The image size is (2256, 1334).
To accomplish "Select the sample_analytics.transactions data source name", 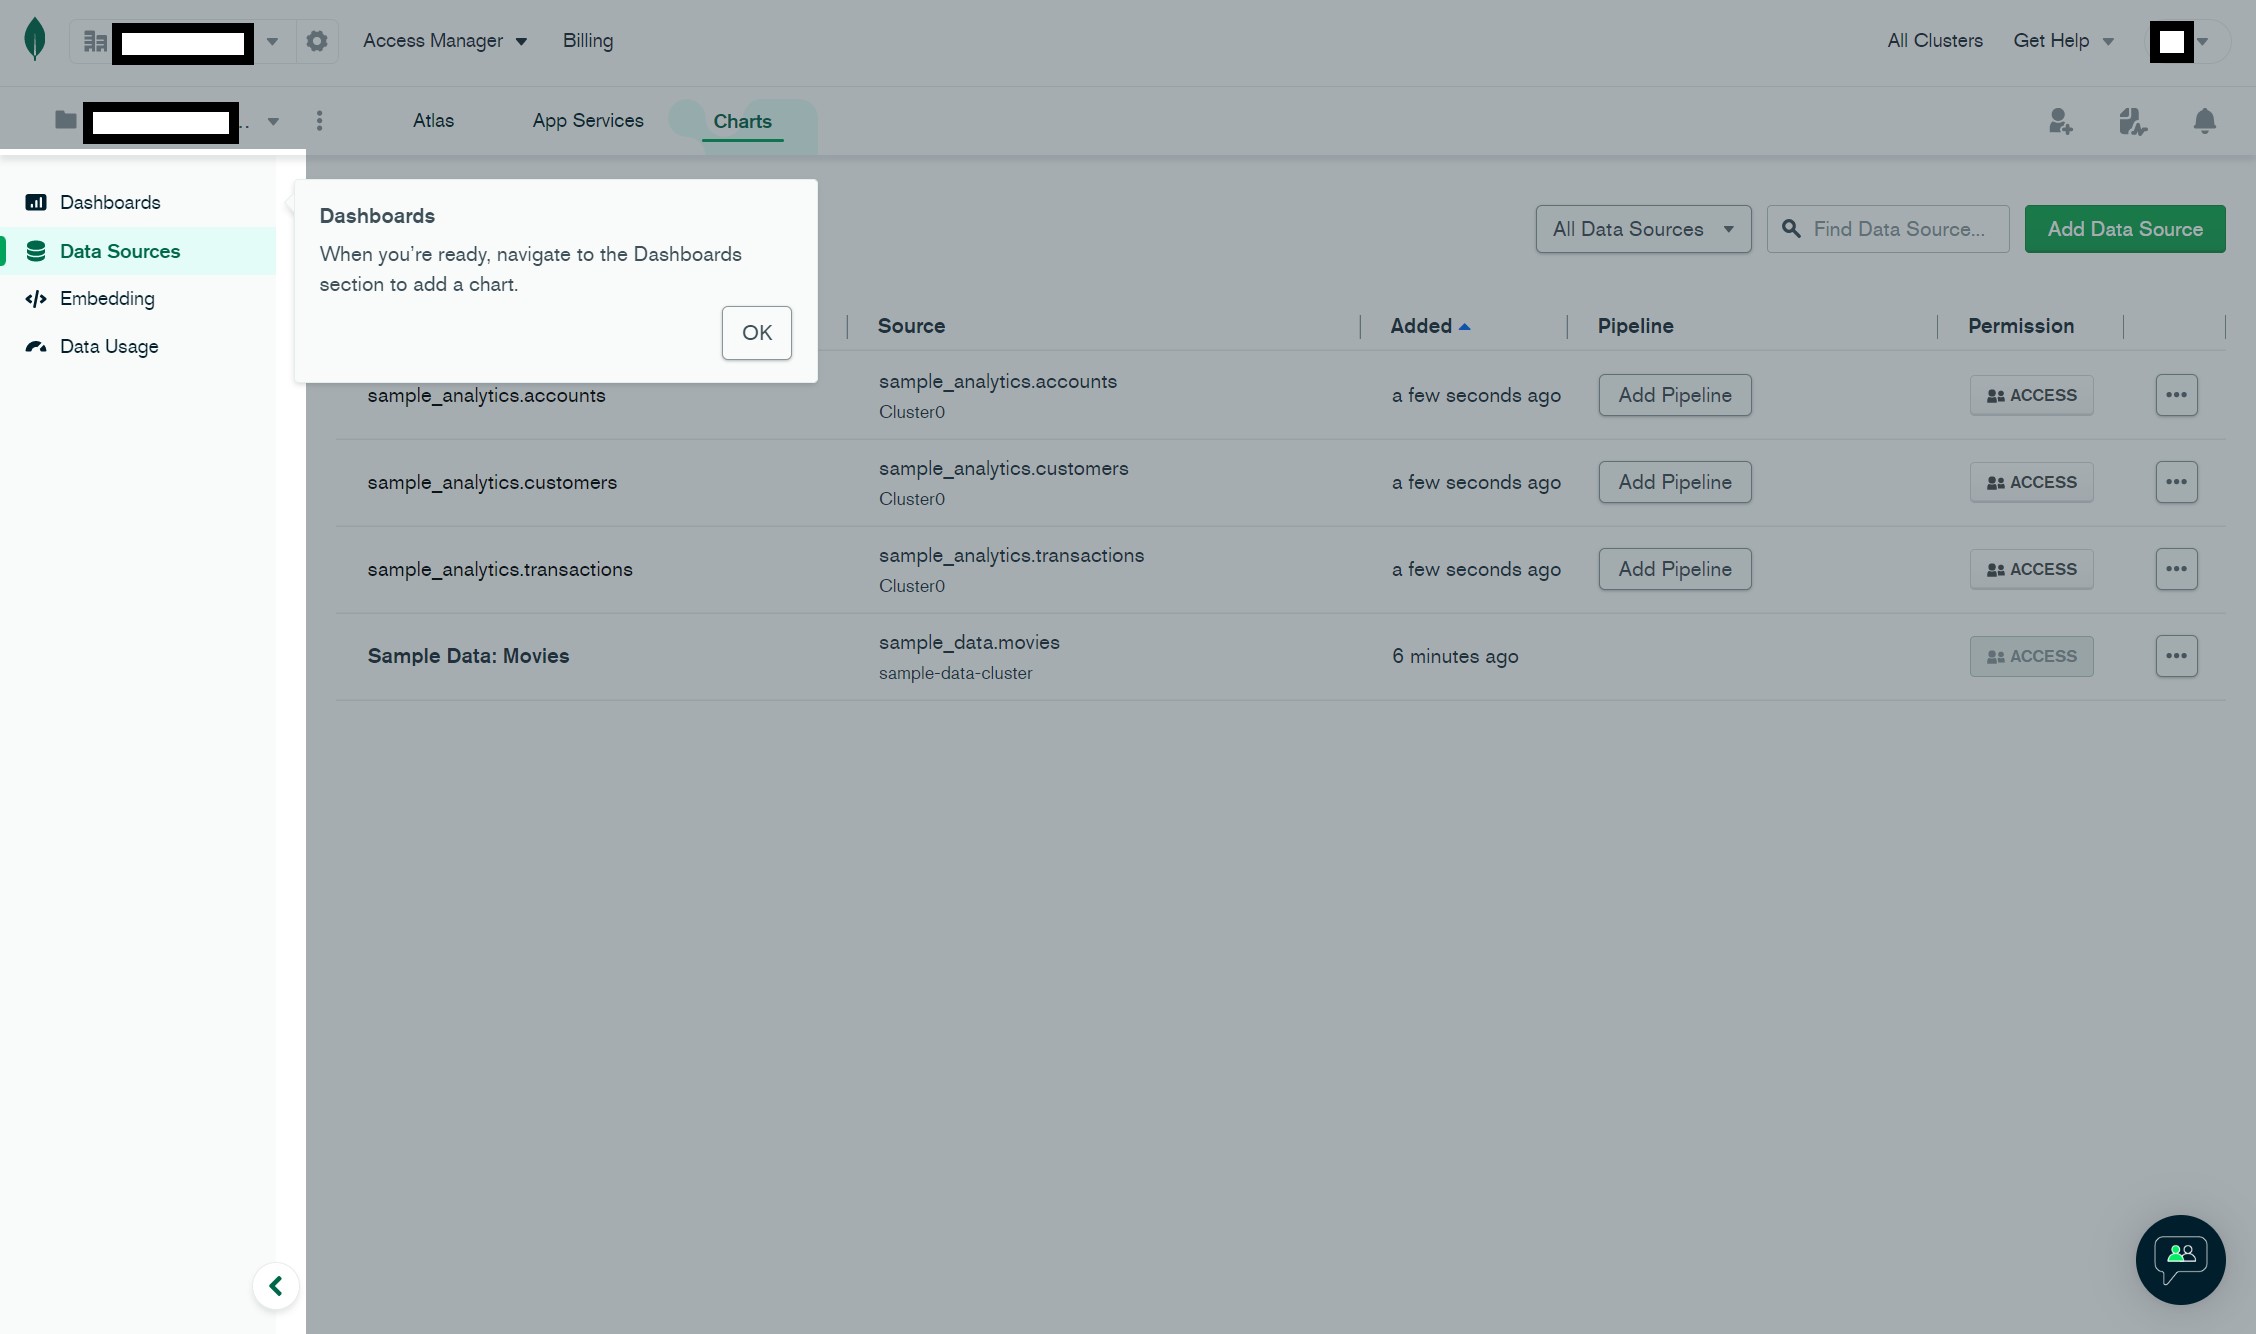I will [500, 570].
